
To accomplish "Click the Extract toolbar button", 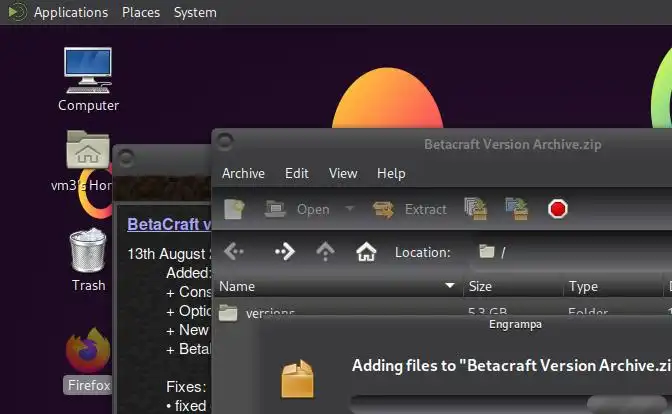I will pyautogui.click(x=410, y=209).
